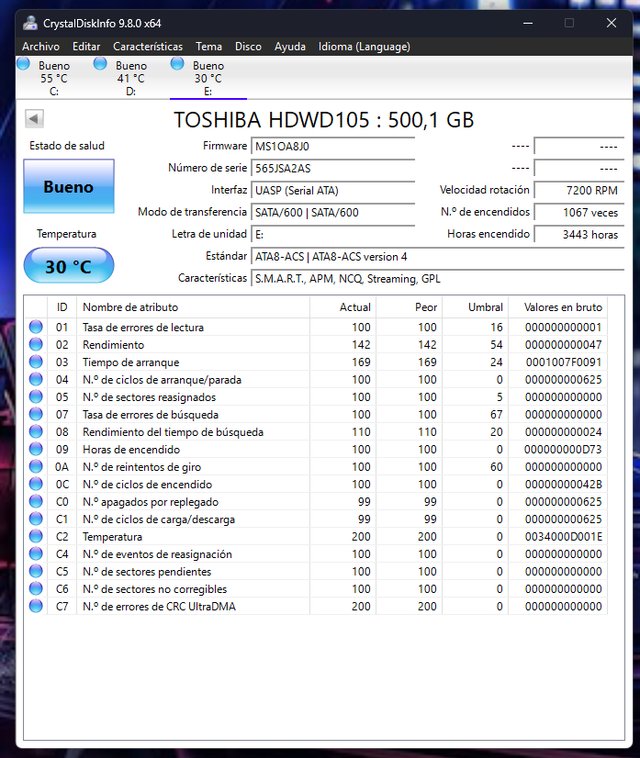Open the Archivo menu

(41, 46)
